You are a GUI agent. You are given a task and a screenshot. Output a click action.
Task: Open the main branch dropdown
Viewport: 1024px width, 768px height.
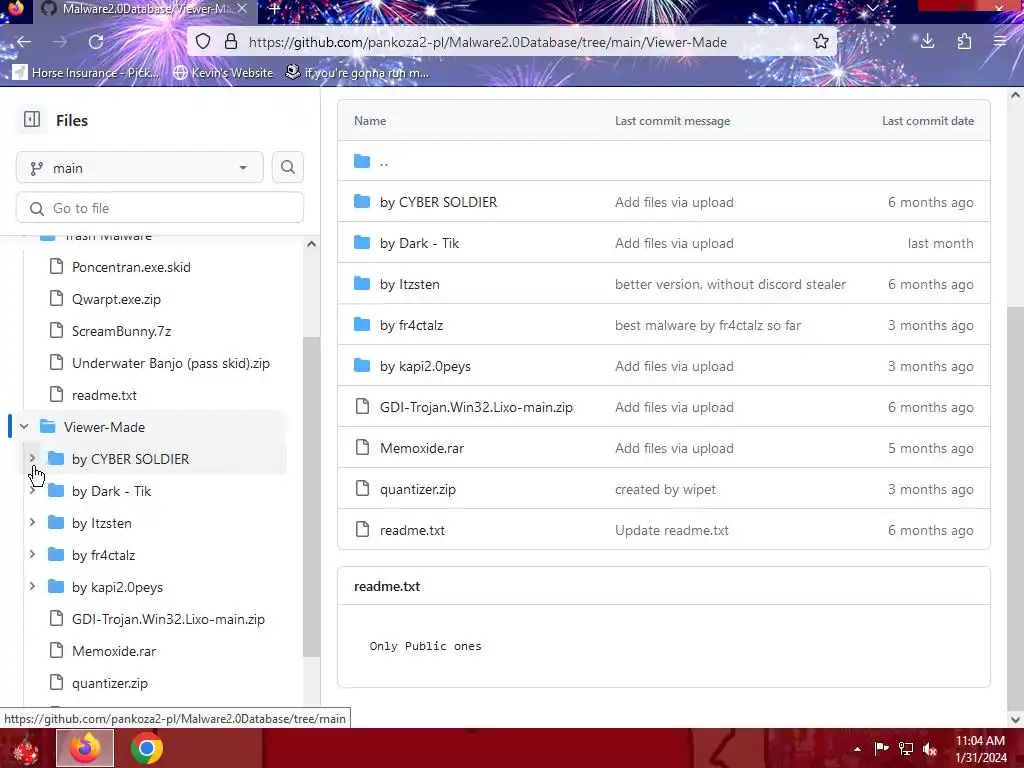(x=140, y=168)
